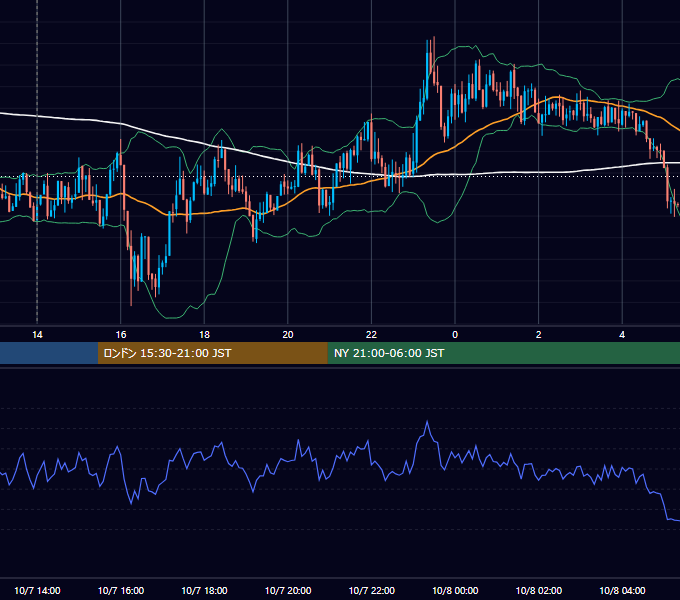The width and height of the screenshot is (680, 600).
Task: Click the 20 hour label on the price chart
Action: point(288,335)
